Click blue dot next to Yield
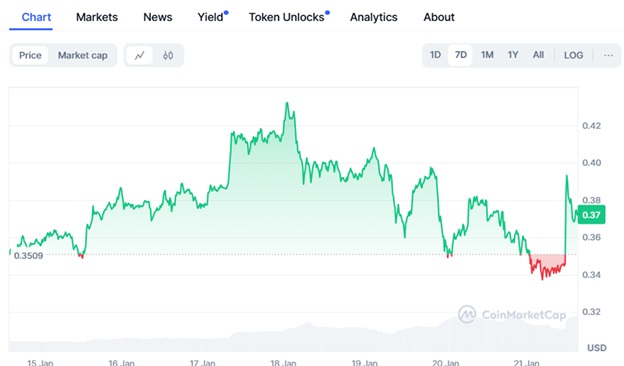 pyautogui.click(x=226, y=13)
